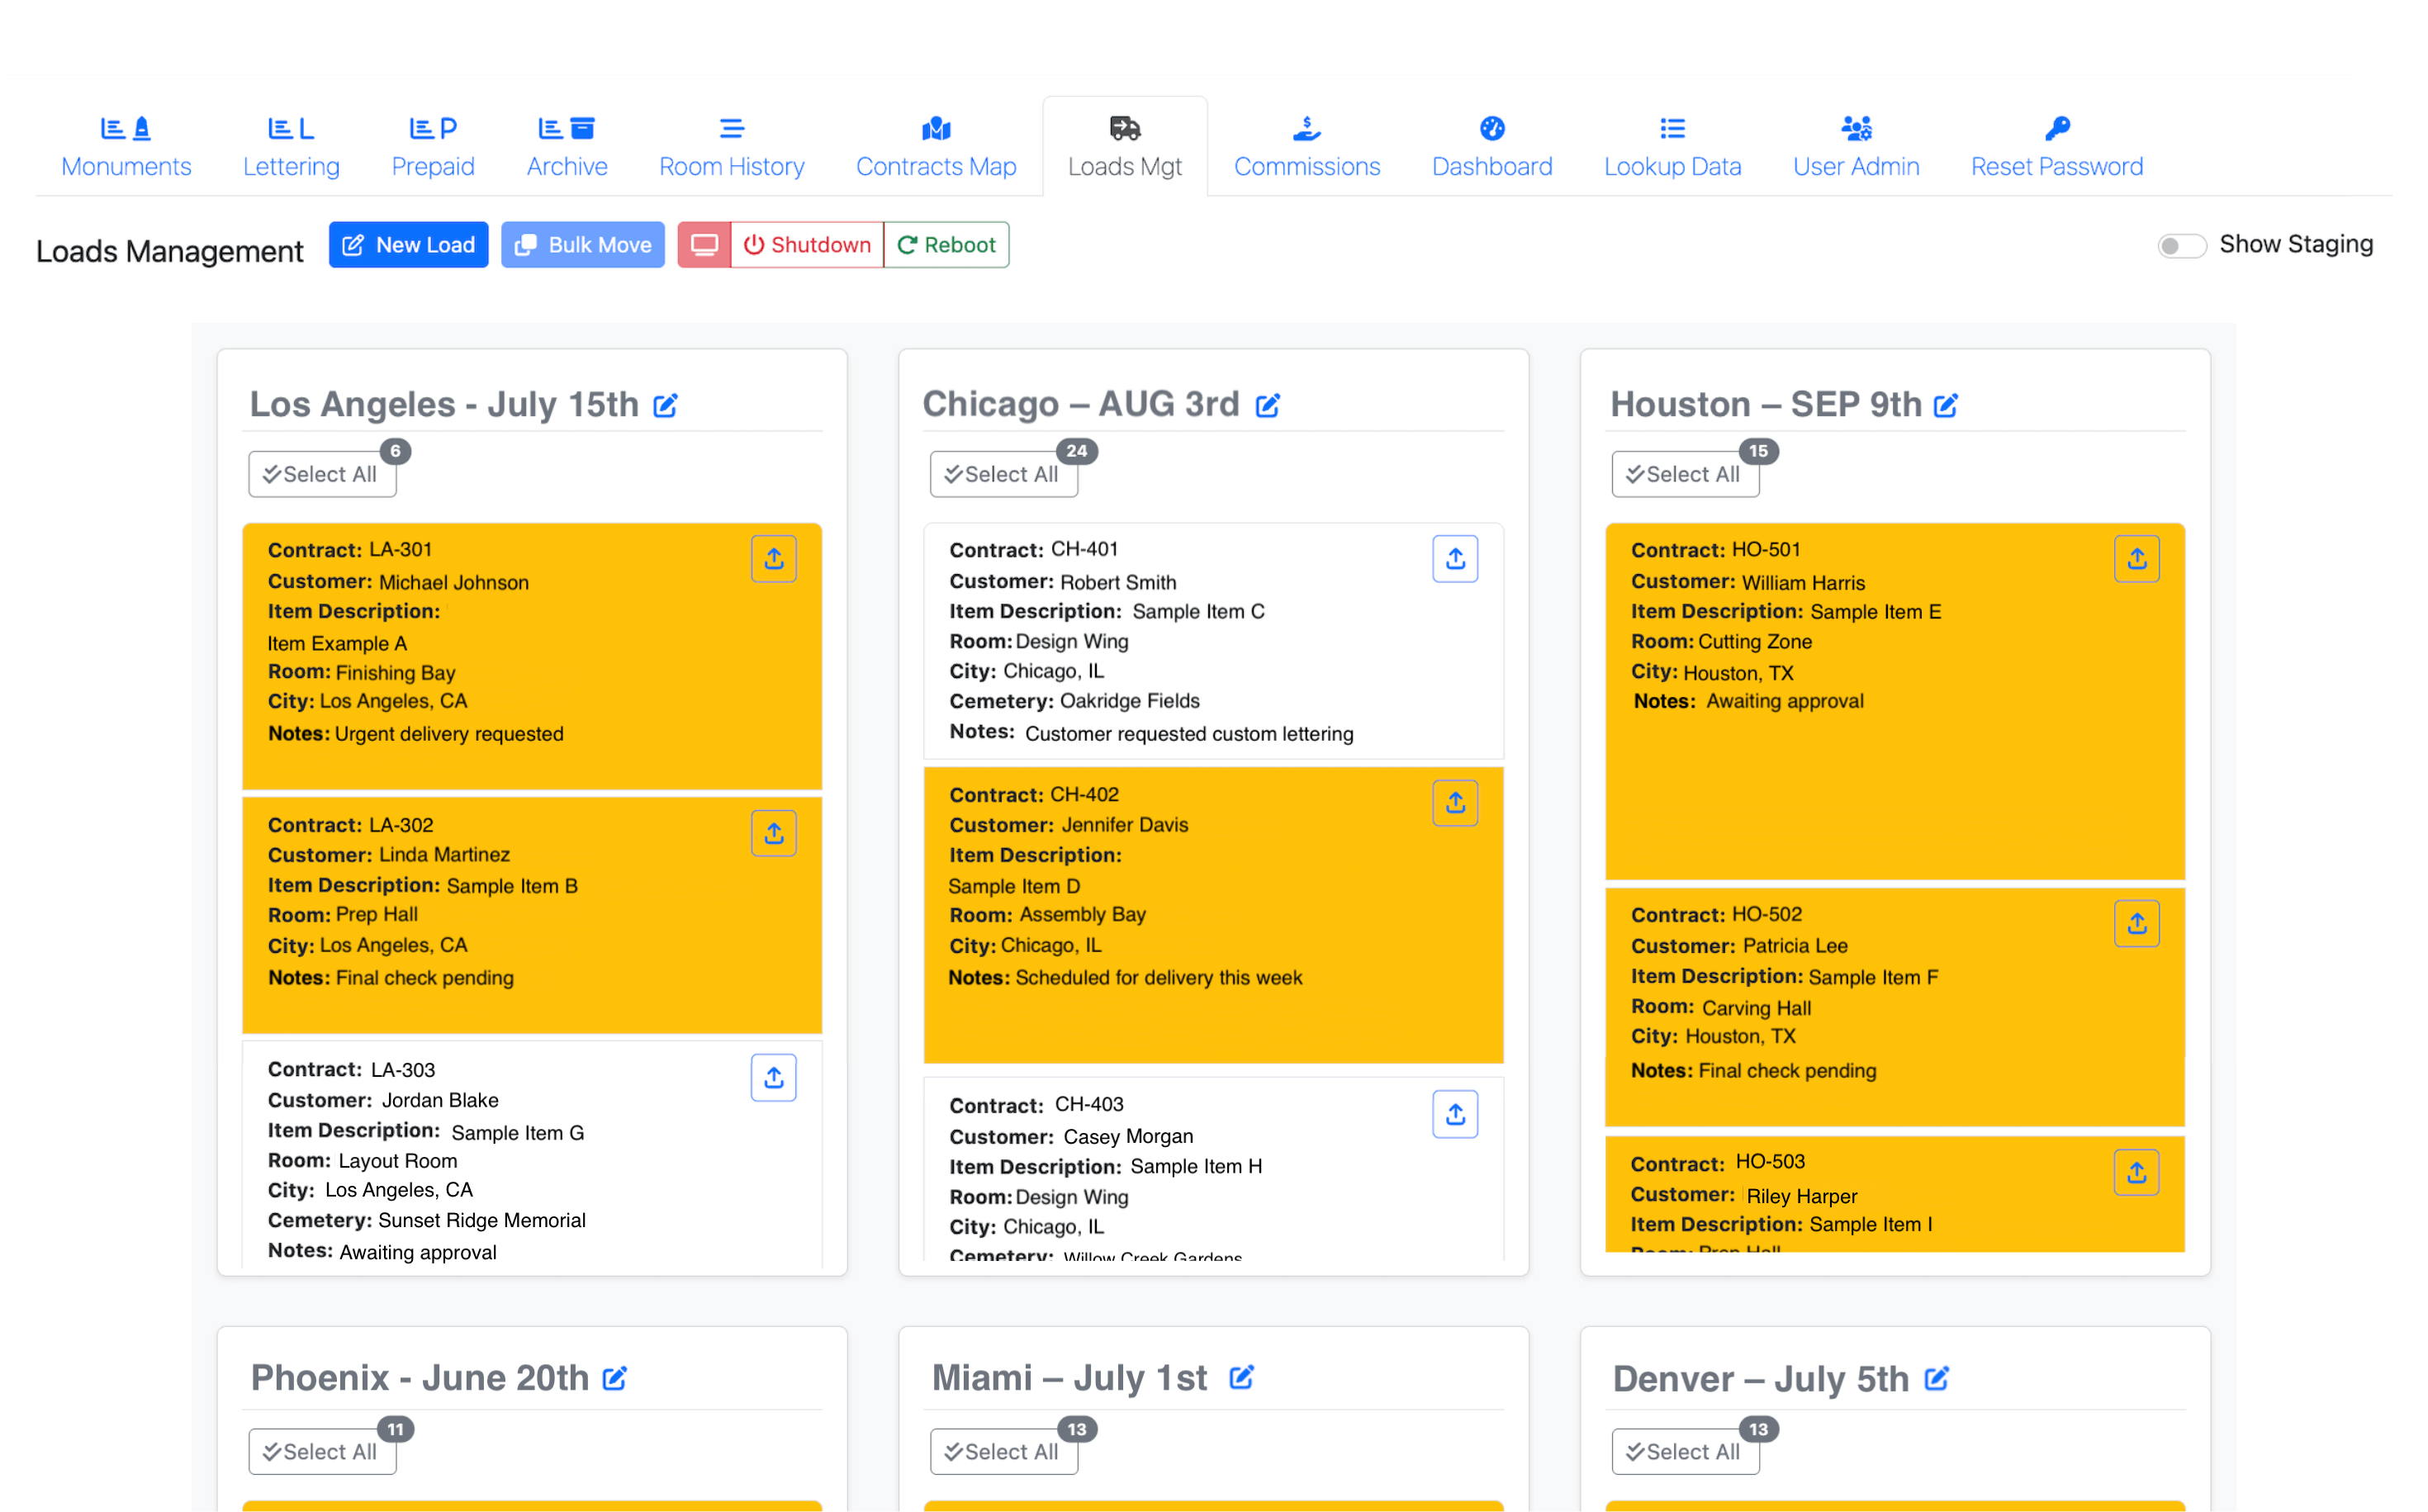Click the Shutdown button

tap(807, 244)
